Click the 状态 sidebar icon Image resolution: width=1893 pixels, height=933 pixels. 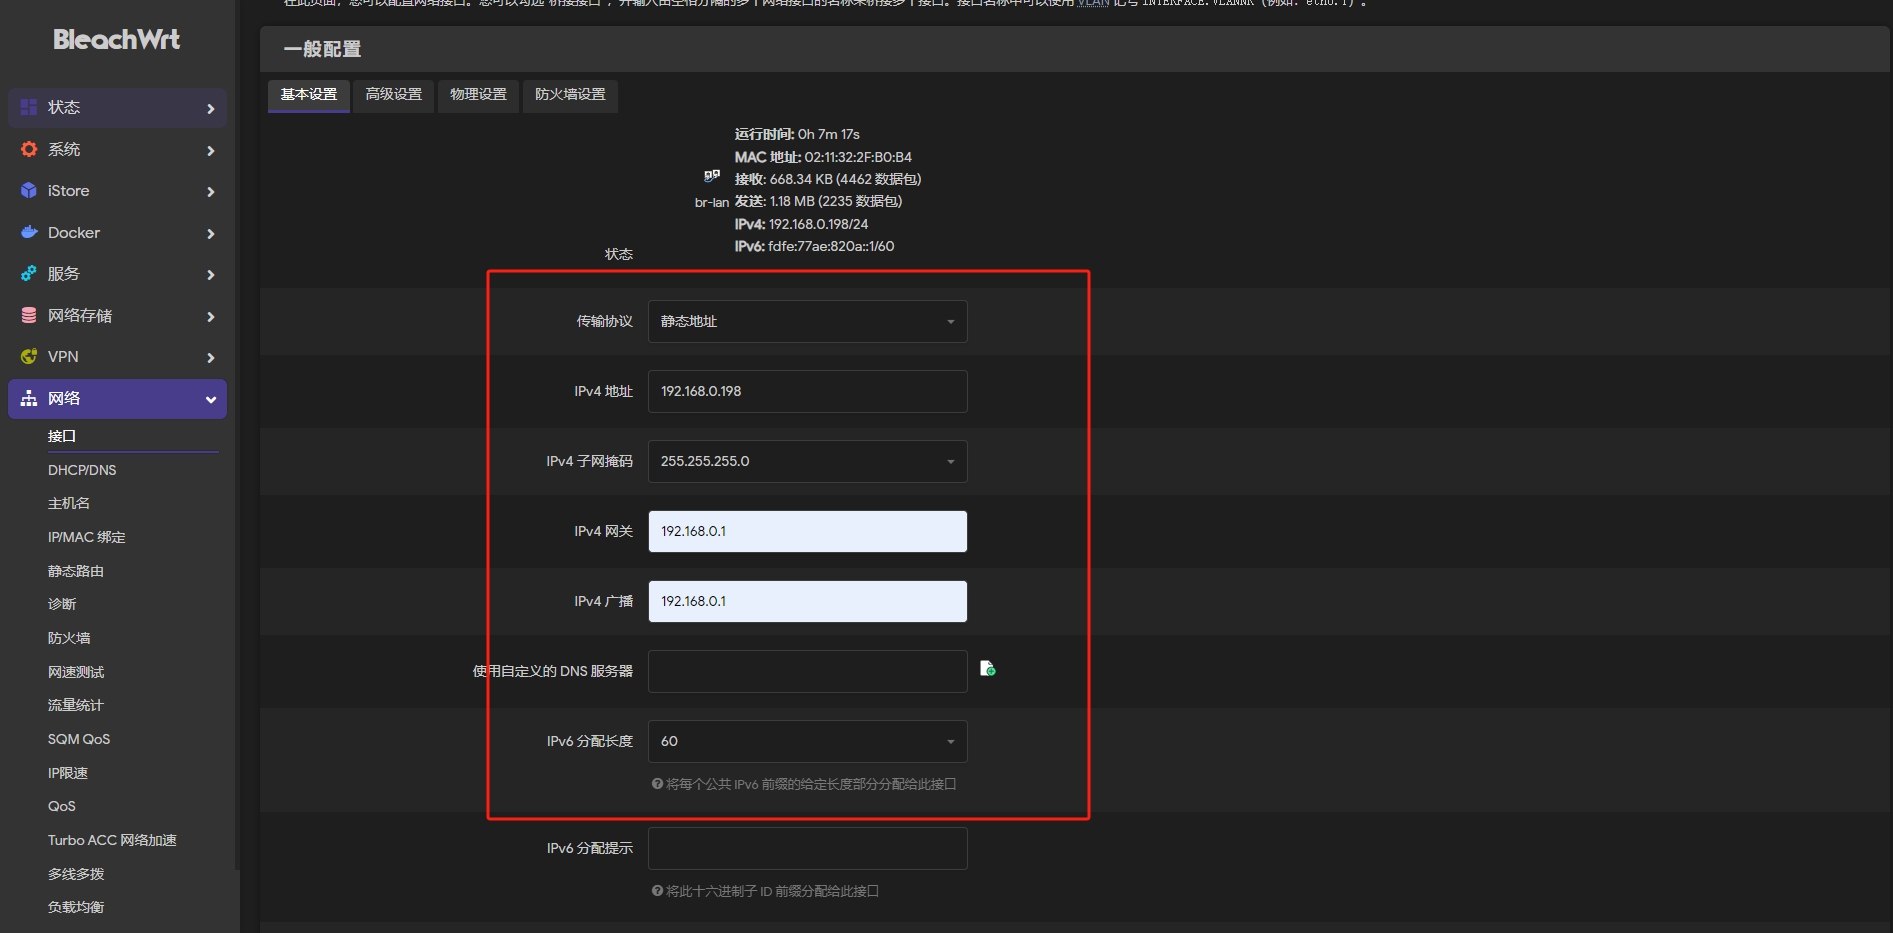point(29,107)
